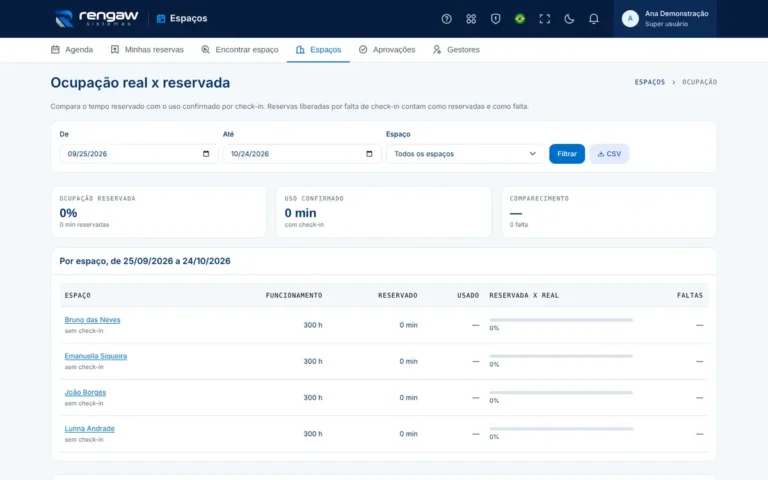Click the Até date field 10/24/2026

pyautogui.click(x=302, y=154)
